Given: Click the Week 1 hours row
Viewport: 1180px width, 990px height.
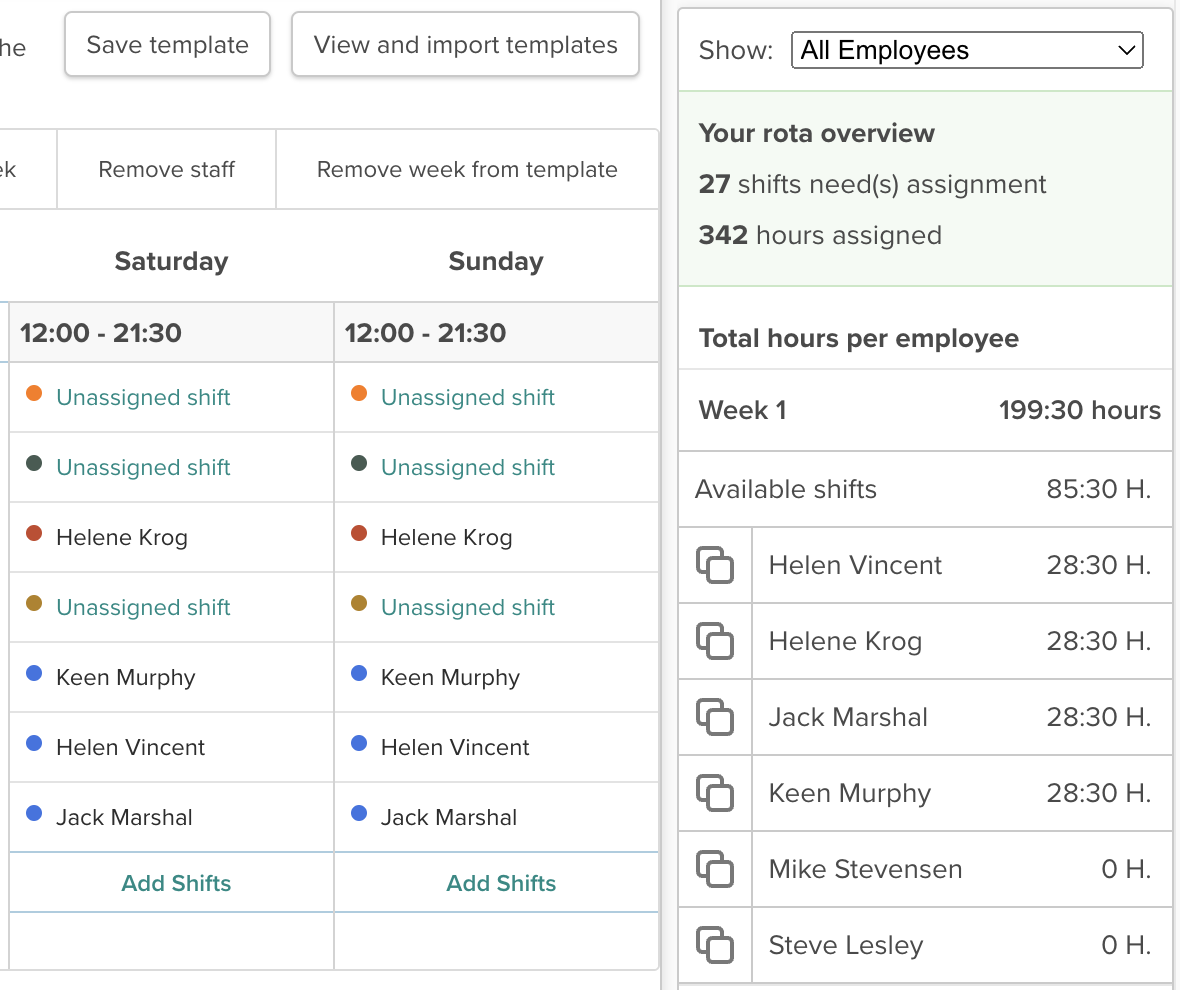Looking at the screenshot, I should click(x=925, y=411).
